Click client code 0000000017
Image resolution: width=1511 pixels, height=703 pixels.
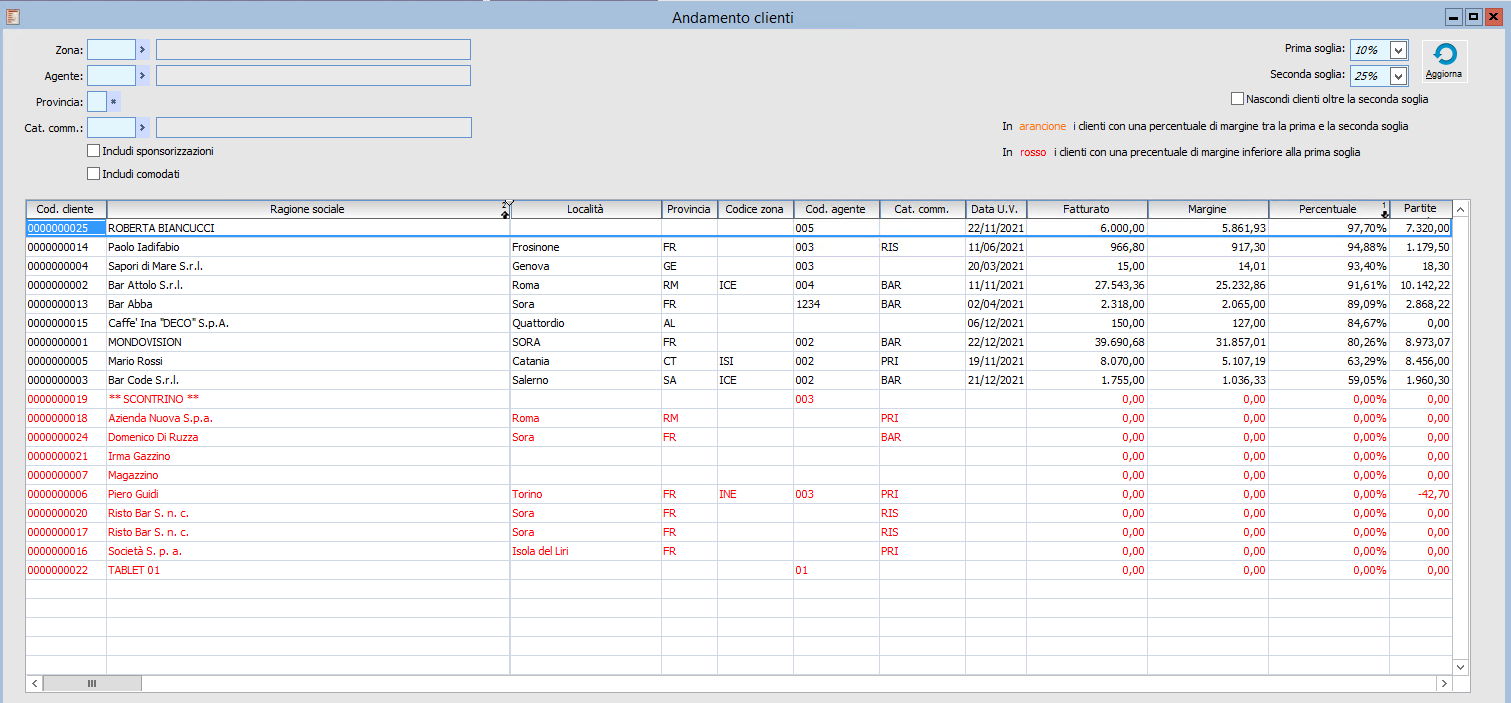58,532
